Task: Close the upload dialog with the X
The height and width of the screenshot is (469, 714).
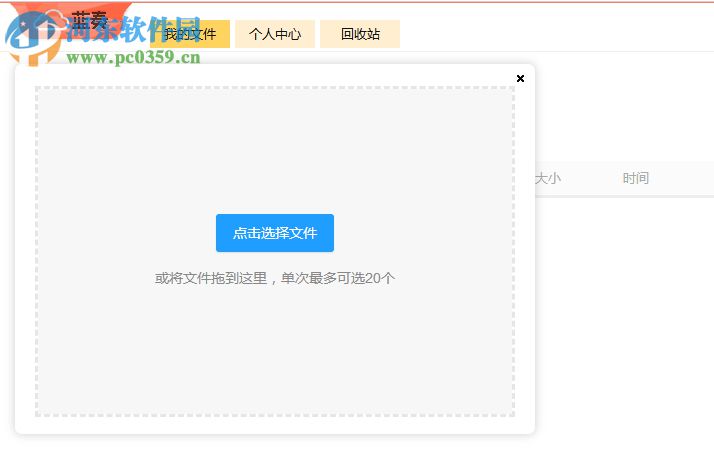Action: (x=520, y=78)
